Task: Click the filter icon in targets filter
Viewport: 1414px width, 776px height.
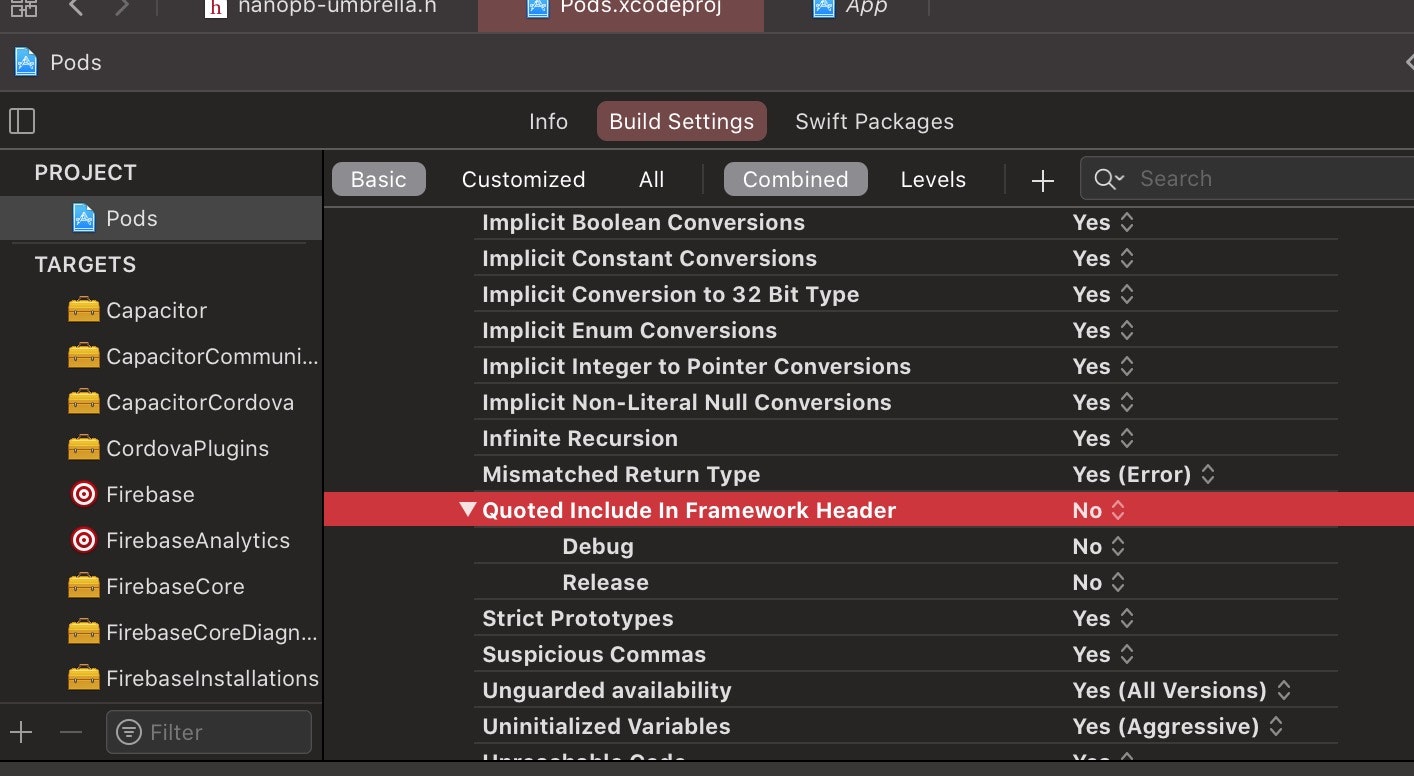Action: [129, 732]
